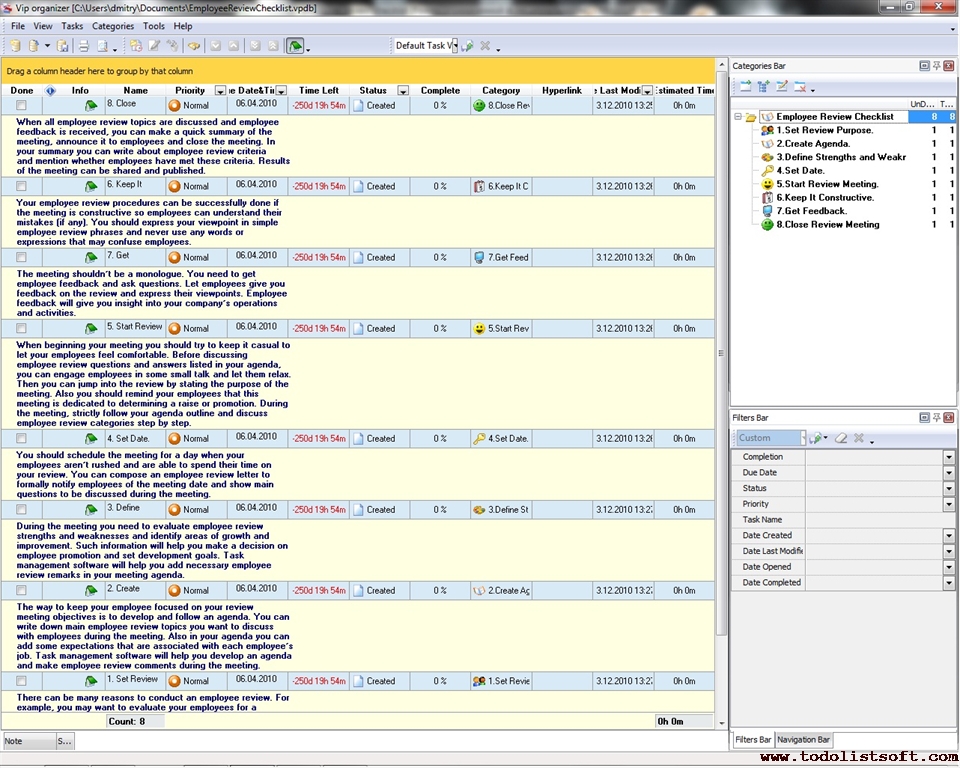This screenshot has width=960, height=768.
Task: Click the Name column header
Action: (x=135, y=91)
